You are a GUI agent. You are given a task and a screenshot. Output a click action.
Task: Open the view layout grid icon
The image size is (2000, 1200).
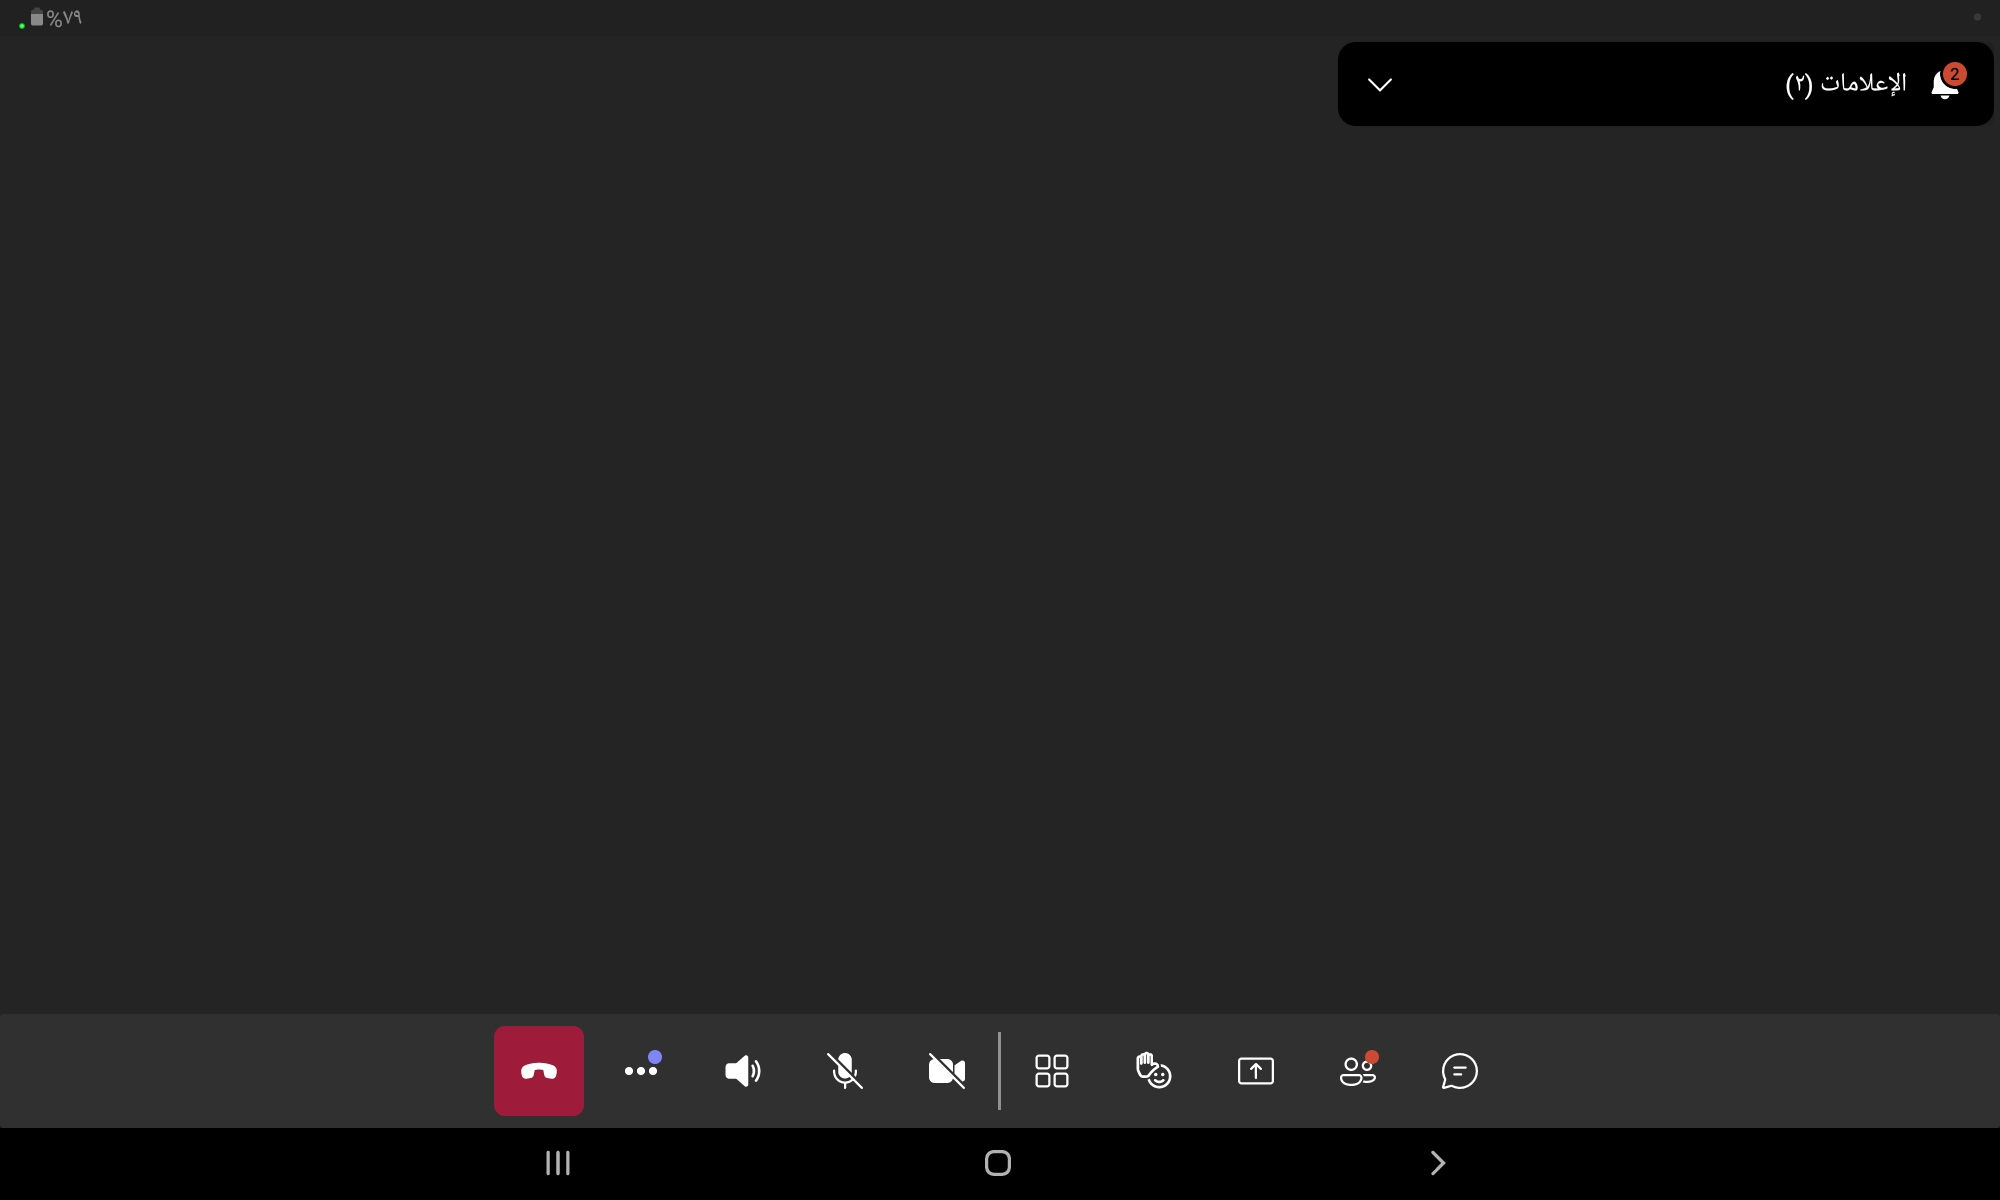pyautogui.click(x=1052, y=1071)
